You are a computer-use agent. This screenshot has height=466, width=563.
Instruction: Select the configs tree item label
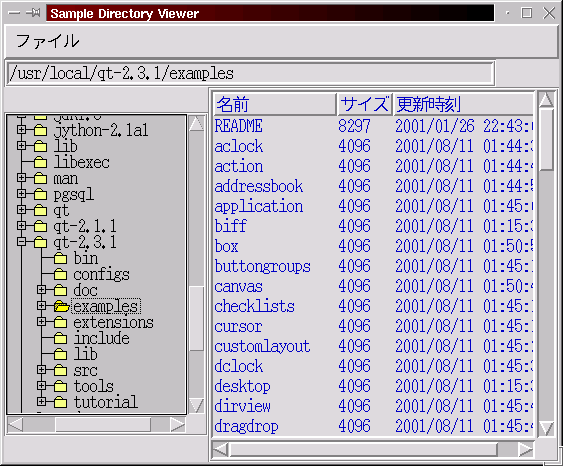click(102, 274)
